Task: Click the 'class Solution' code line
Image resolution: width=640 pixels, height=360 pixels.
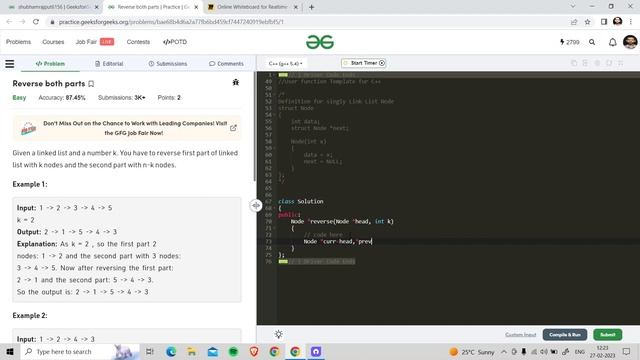Action: pos(300,201)
